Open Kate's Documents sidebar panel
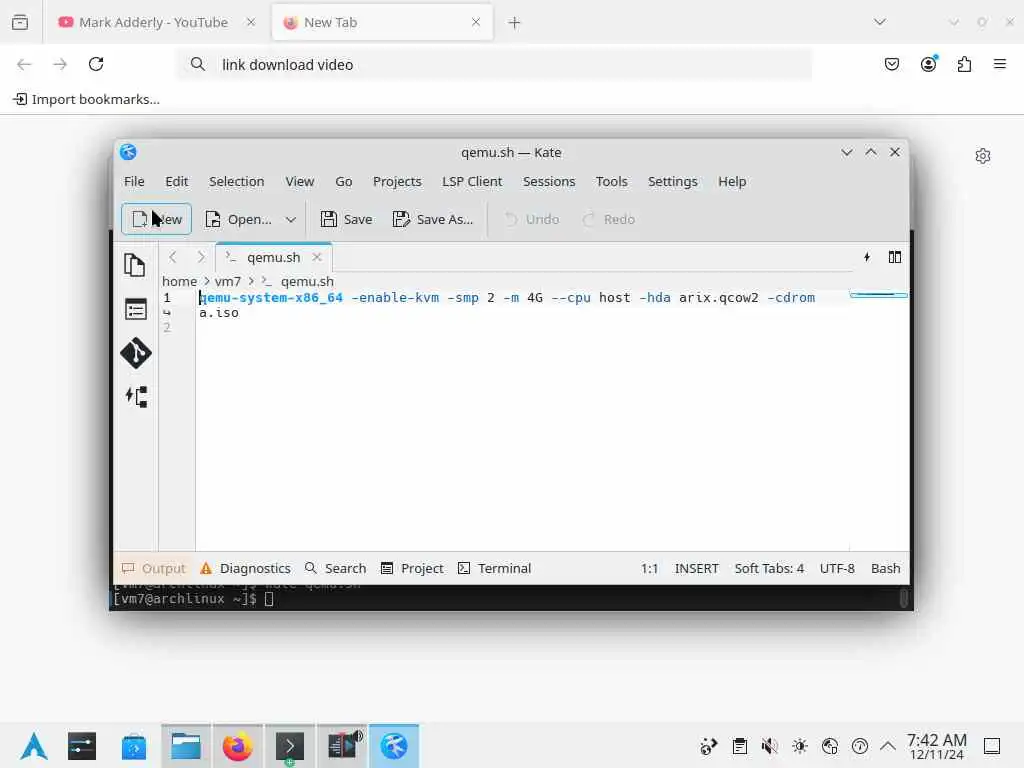This screenshot has height=768, width=1024. [x=135, y=265]
